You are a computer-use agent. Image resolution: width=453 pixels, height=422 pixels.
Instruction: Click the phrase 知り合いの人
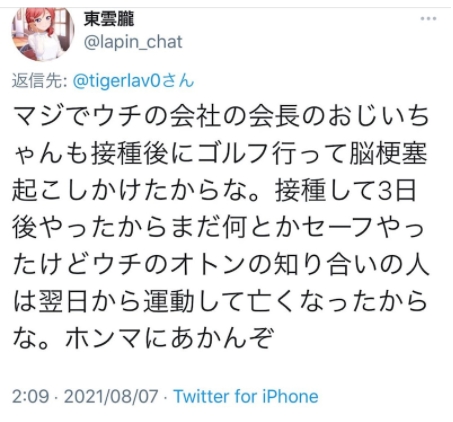pos(351,266)
